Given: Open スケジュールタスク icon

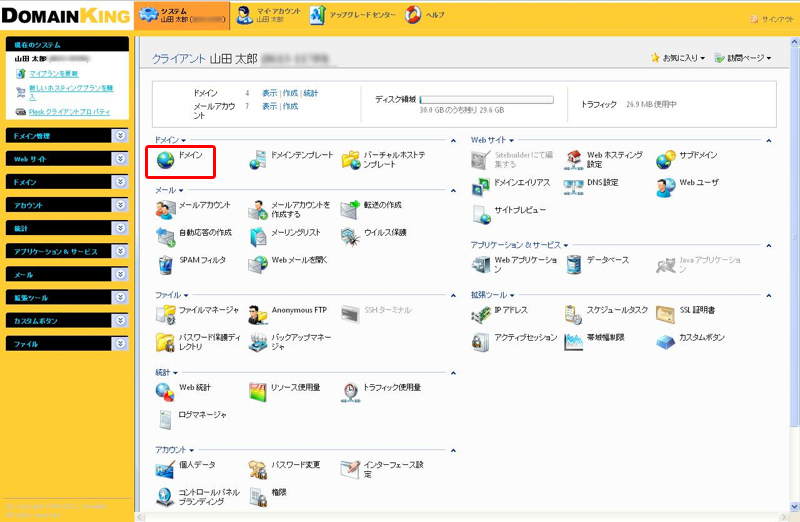Looking at the screenshot, I should [573, 315].
